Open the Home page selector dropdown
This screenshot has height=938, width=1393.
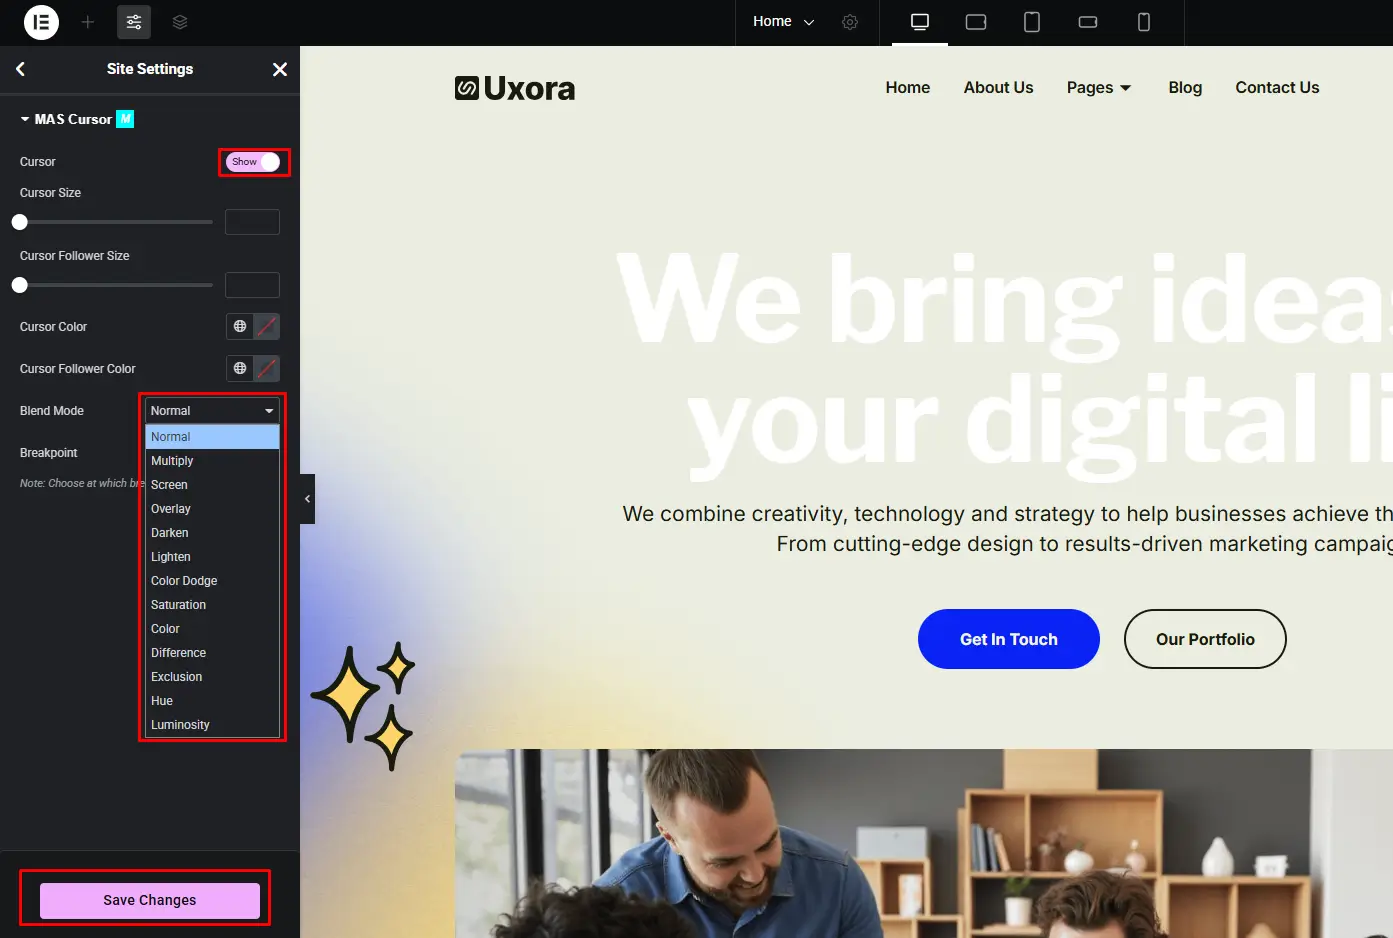click(x=783, y=22)
